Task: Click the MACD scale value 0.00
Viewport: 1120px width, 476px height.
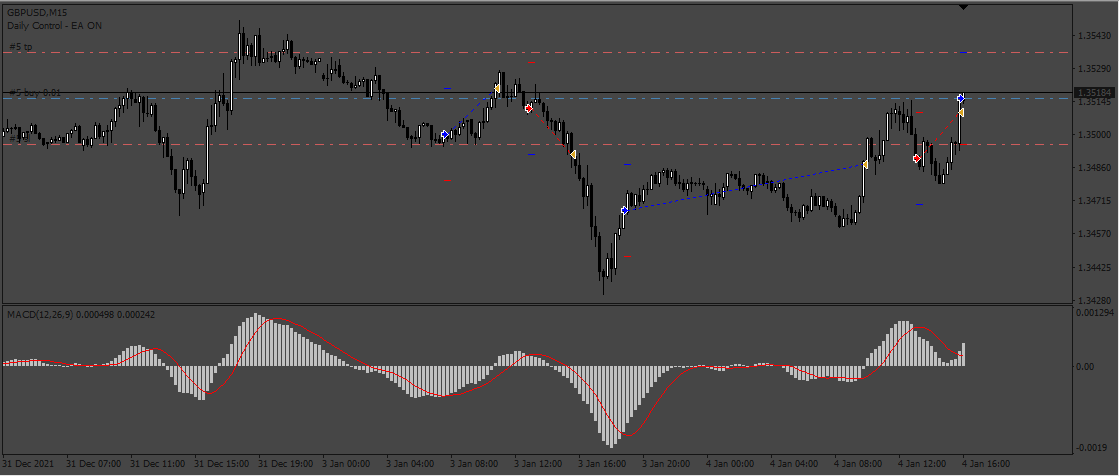Action: pyautogui.click(x=1087, y=367)
